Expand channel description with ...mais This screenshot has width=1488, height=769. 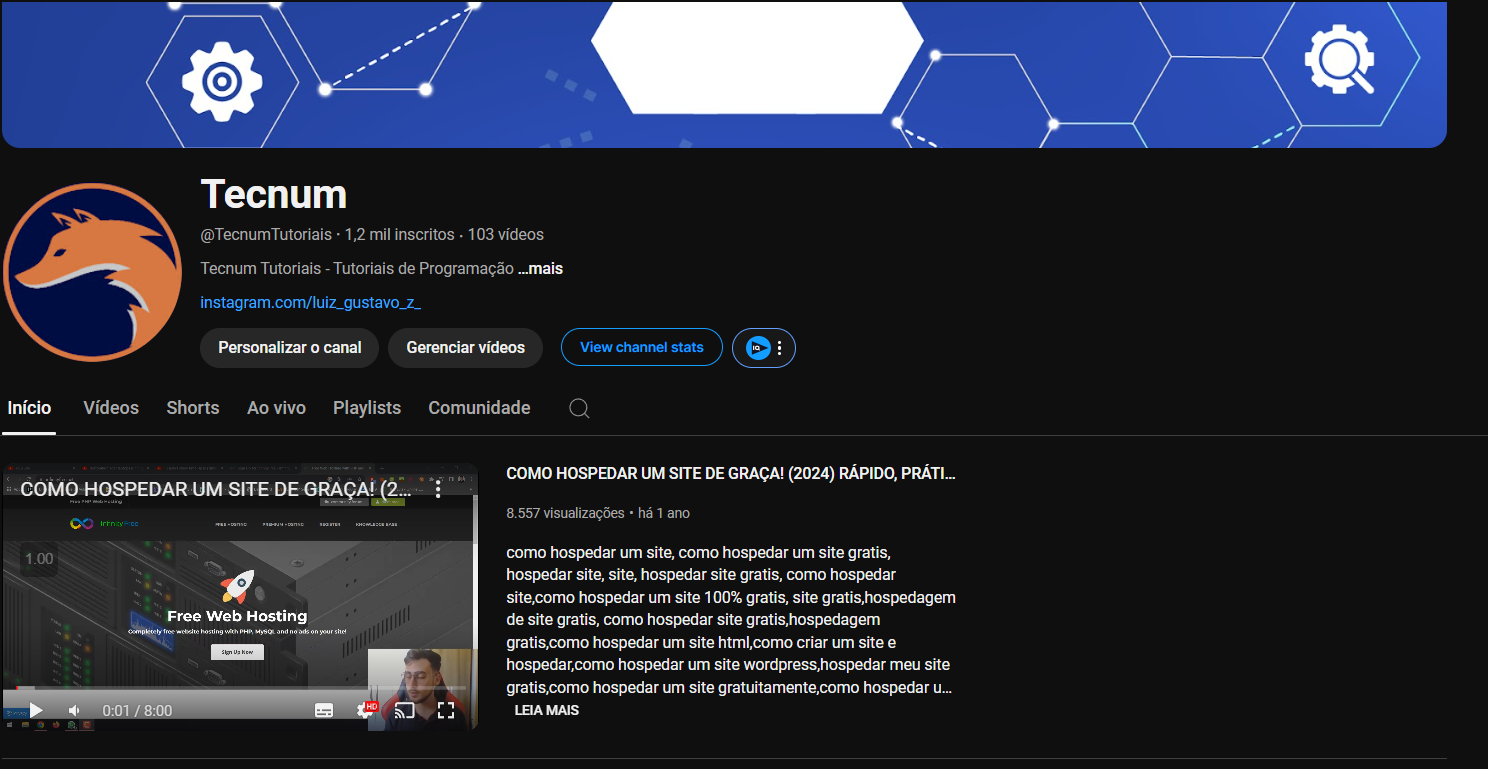[x=541, y=269]
